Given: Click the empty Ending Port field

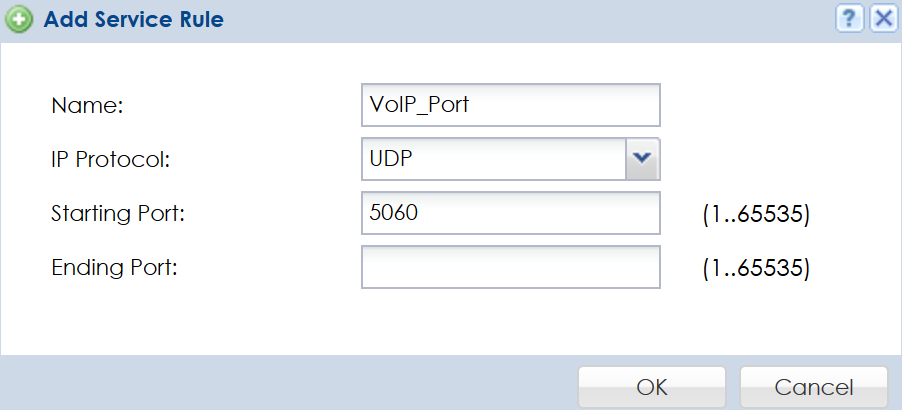Looking at the screenshot, I should tap(510, 267).
